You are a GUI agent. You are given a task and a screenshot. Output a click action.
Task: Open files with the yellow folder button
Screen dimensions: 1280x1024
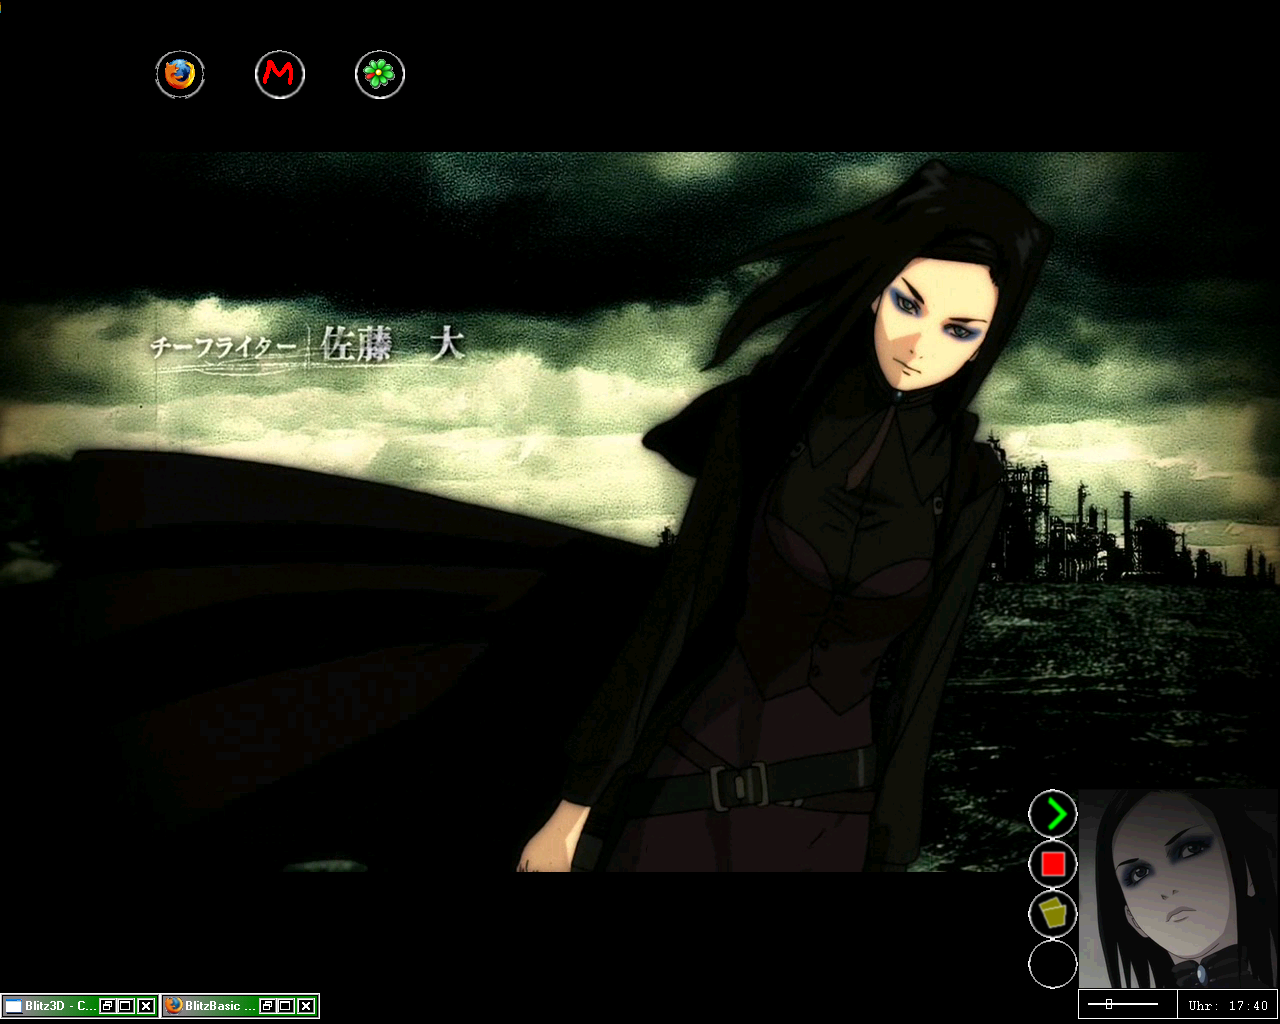(x=1053, y=913)
